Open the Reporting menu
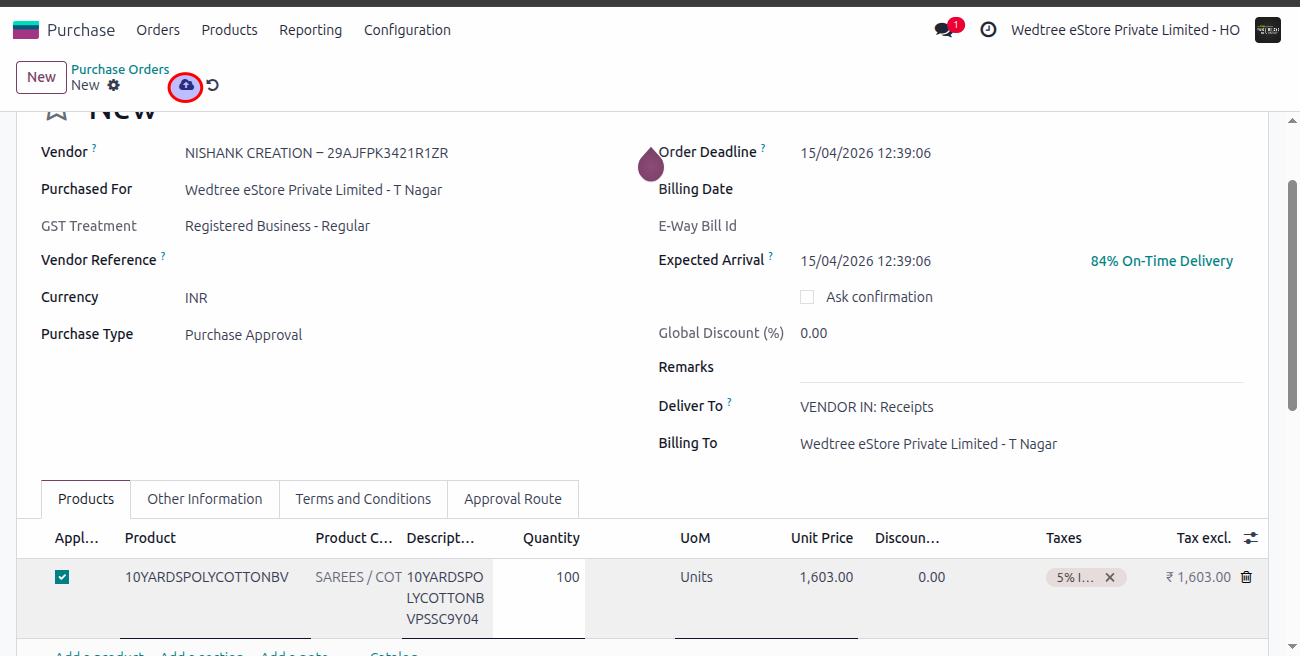The width and height of the screenshot is (1300, 656). coord(310,30)
